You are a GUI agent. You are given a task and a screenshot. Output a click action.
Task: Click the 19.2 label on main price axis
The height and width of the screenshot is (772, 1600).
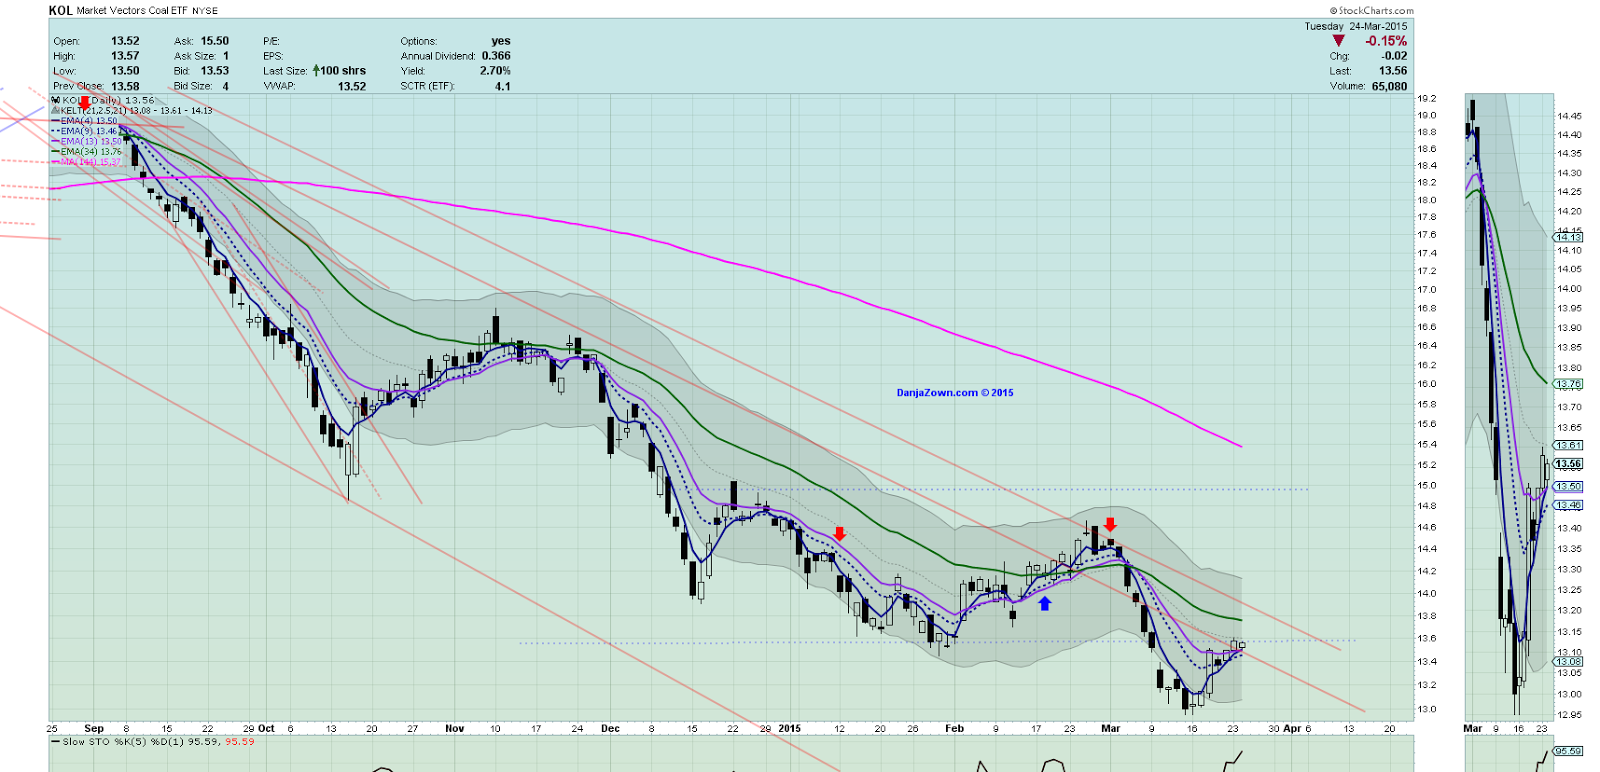(1426, 98)
